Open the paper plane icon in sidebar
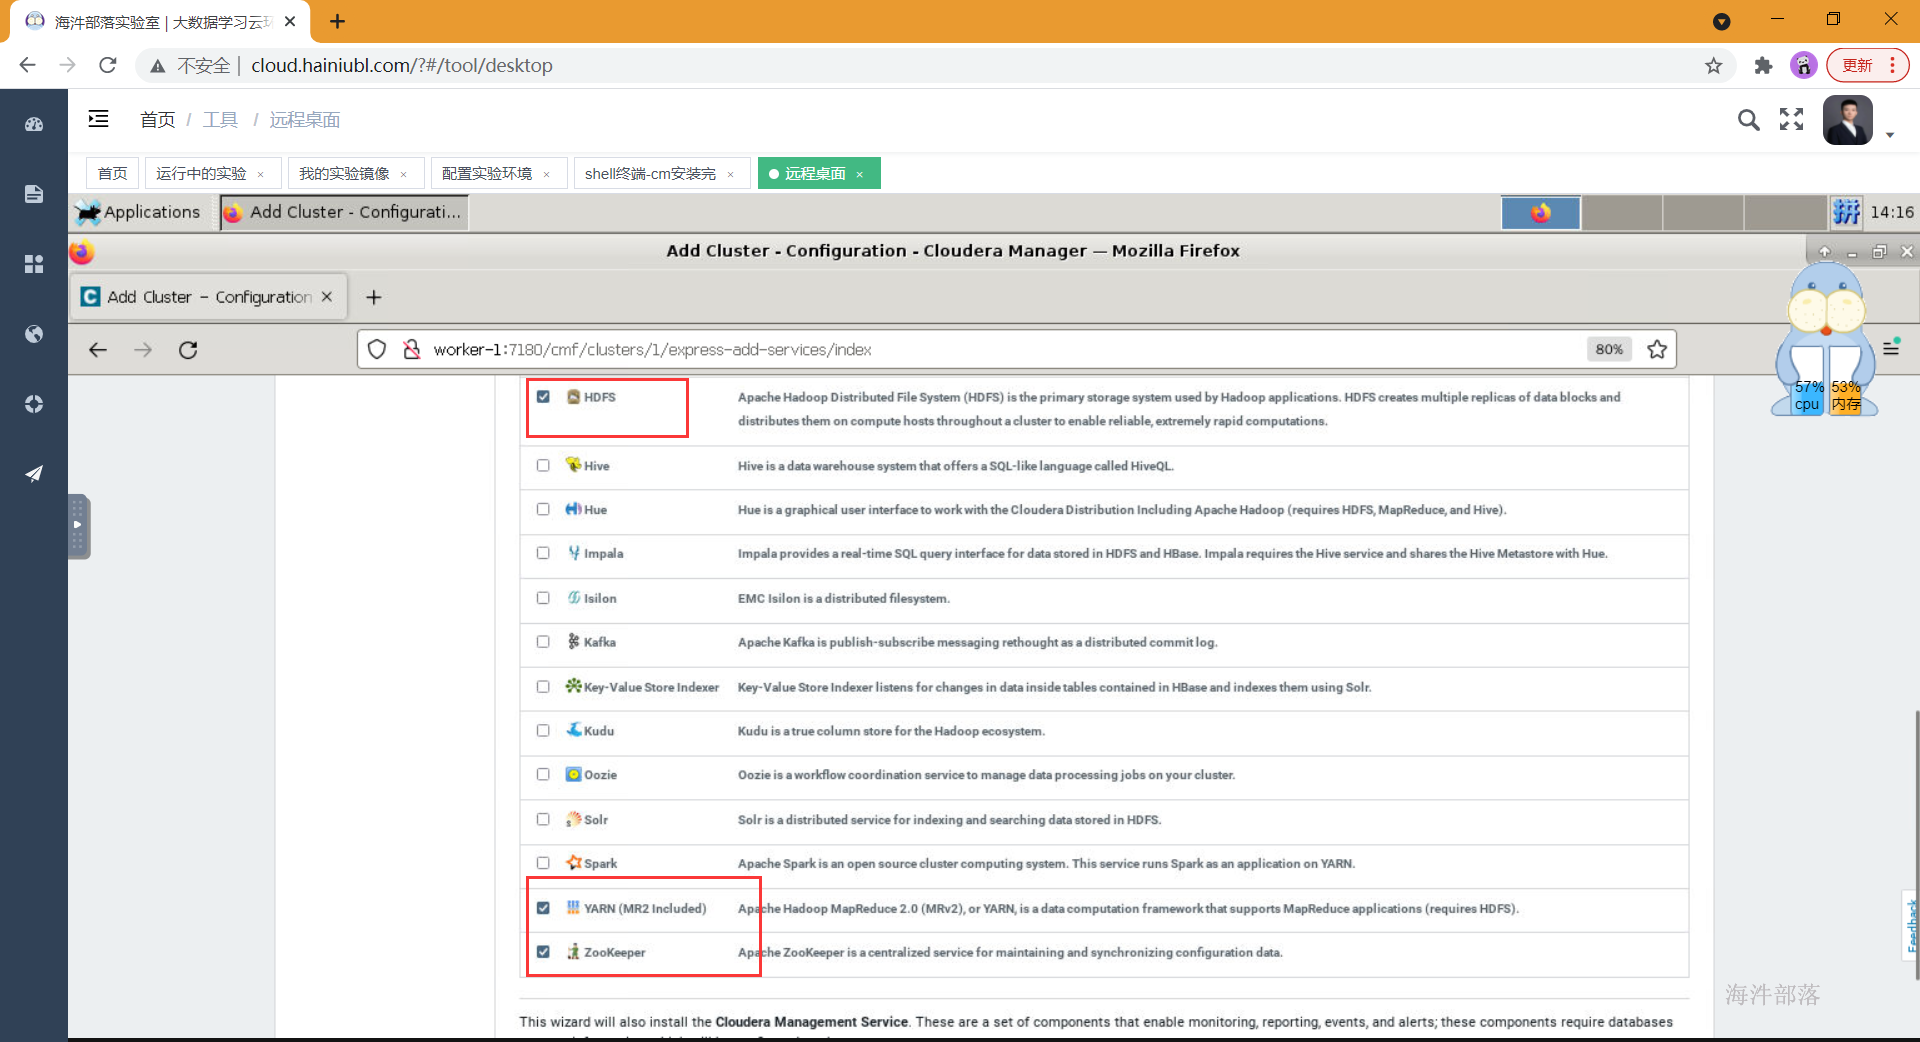Screen dimensions: 1920x1042 34,474
